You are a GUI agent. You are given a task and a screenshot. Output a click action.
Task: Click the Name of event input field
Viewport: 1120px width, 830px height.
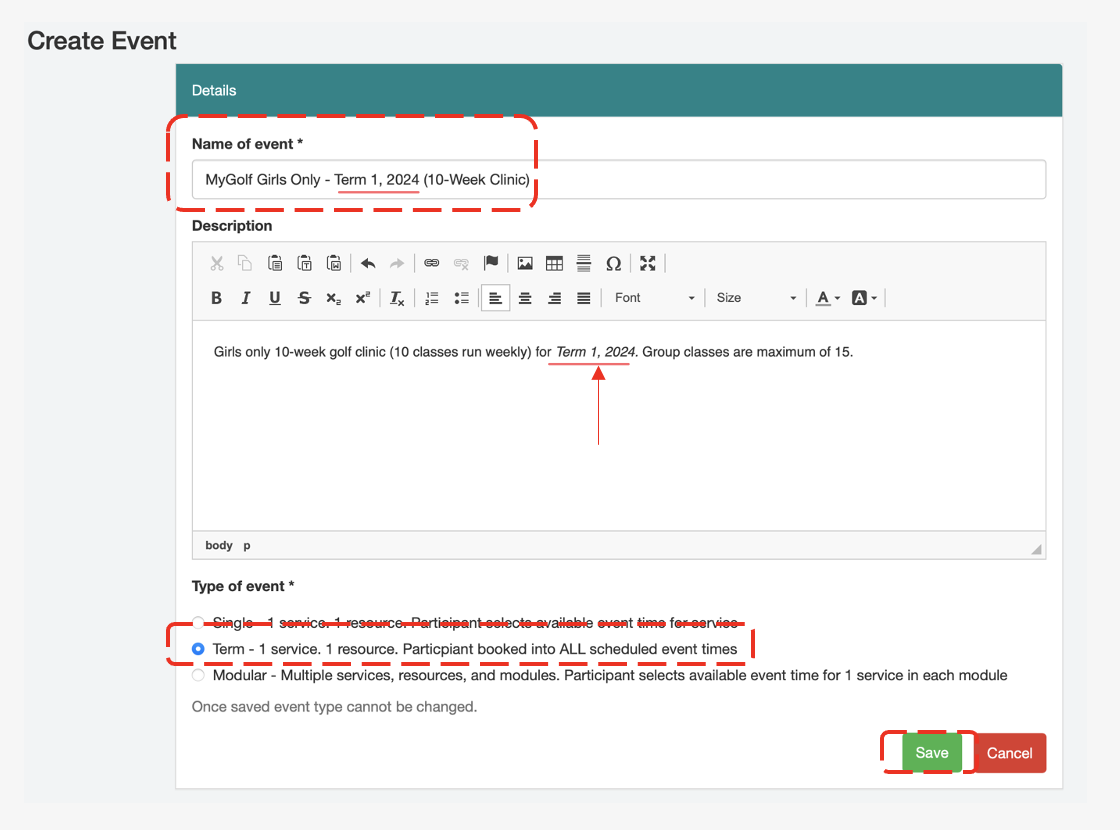click(x=619, y=179)
